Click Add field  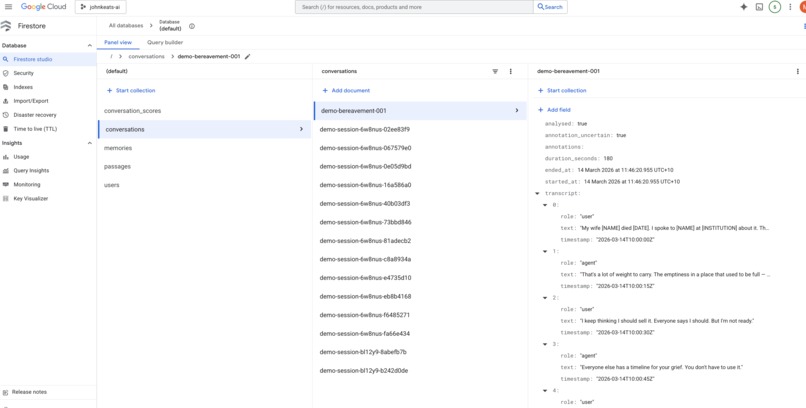554,110
